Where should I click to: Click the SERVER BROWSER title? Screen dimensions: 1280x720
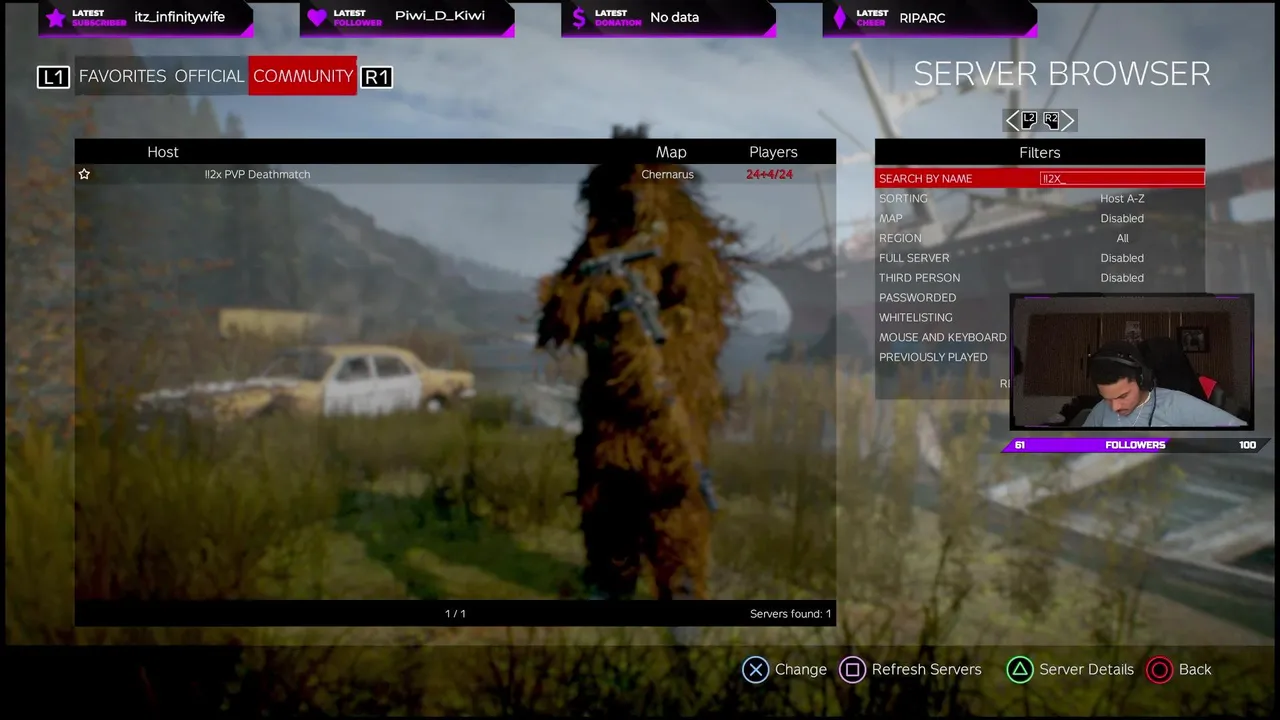coord(1062,74)
